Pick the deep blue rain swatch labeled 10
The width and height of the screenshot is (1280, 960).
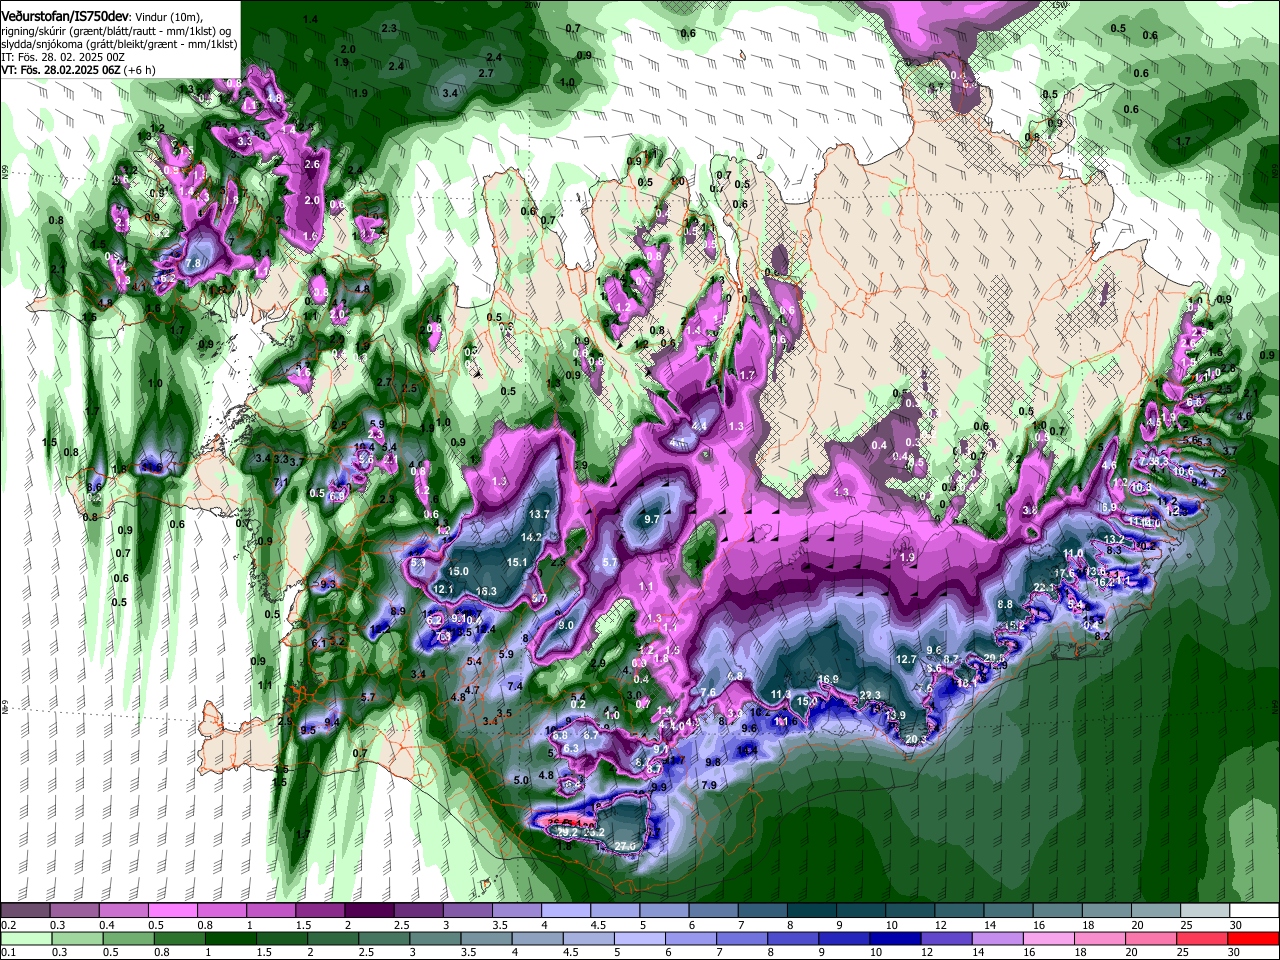(896, 938)
